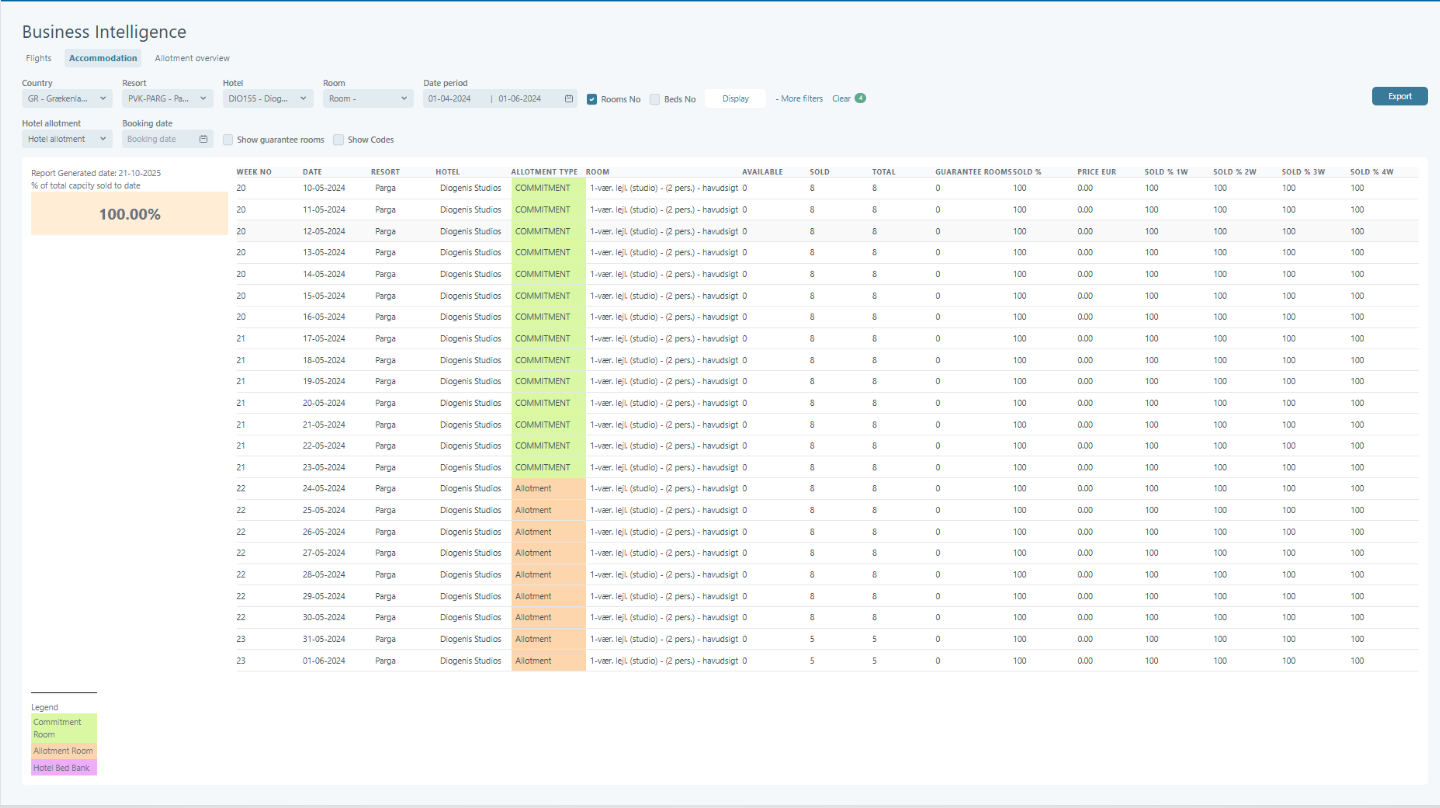Expand the Resort dropdown
This screenshot has width=1440, height=808.
167,99
